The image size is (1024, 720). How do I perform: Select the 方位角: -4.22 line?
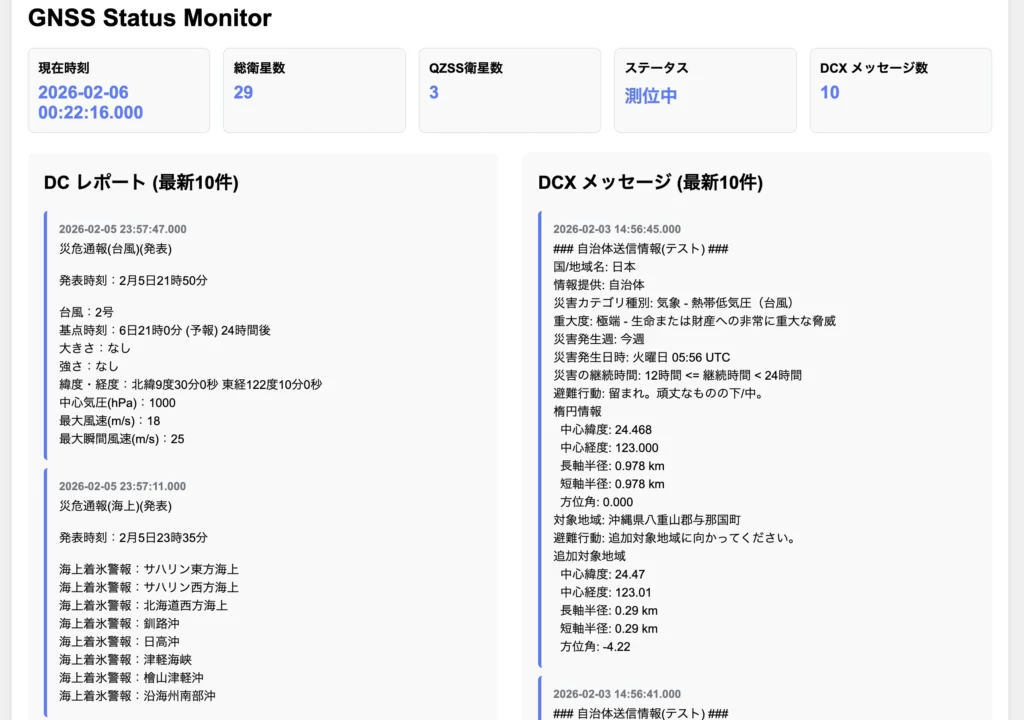[595, 646]
